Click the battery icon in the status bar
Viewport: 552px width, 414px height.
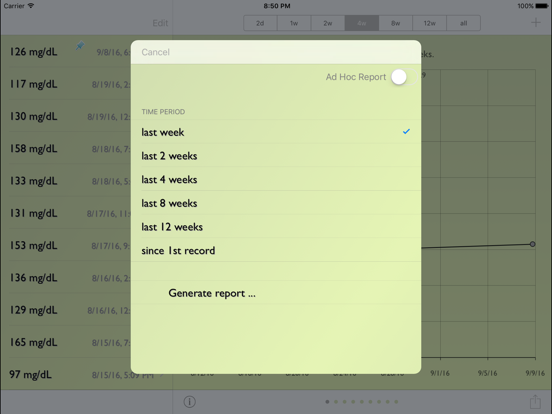coord(542,6)
